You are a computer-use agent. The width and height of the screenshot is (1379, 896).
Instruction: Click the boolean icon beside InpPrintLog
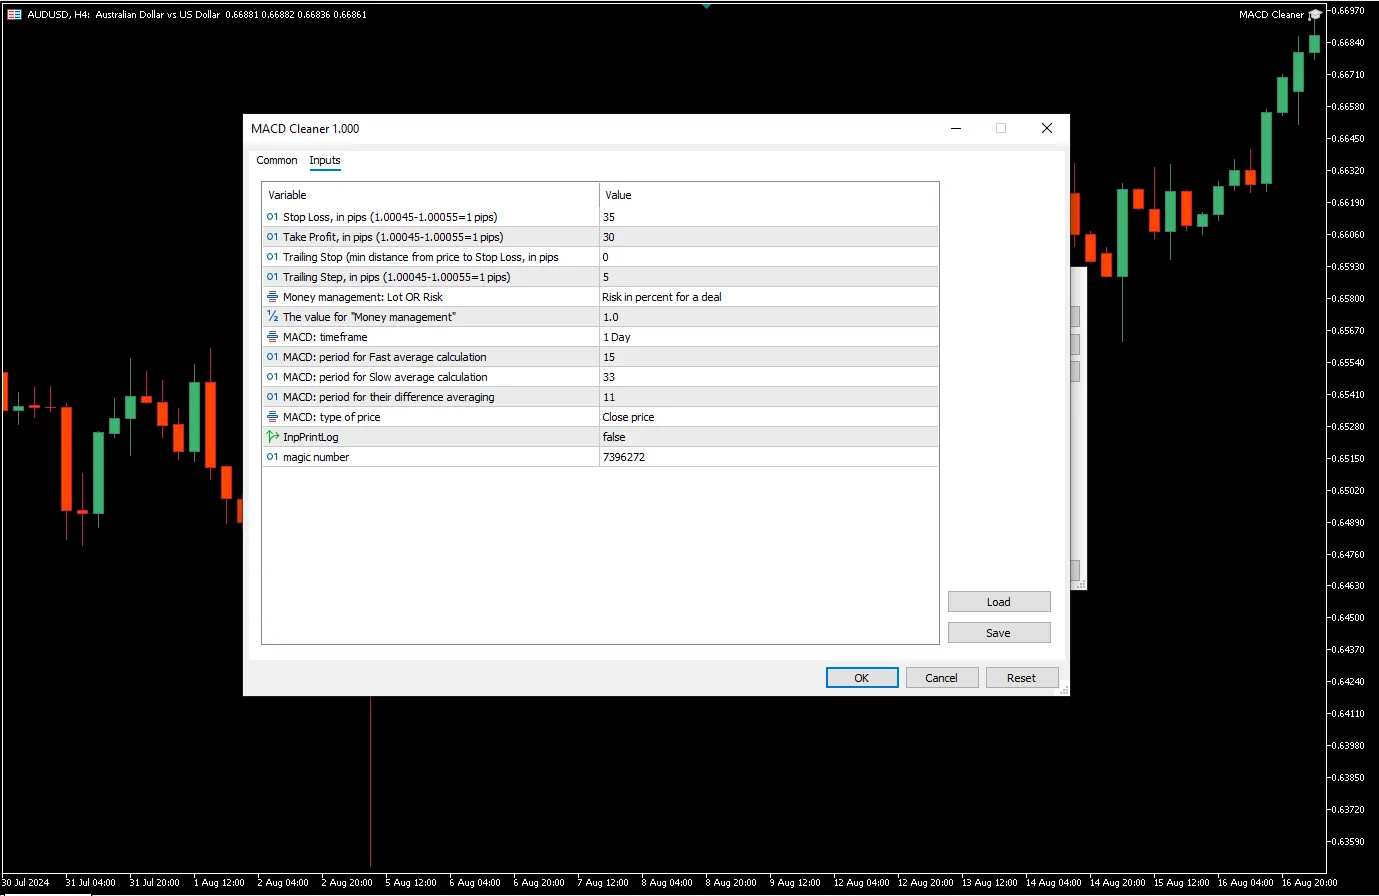[x=272, y=437]
